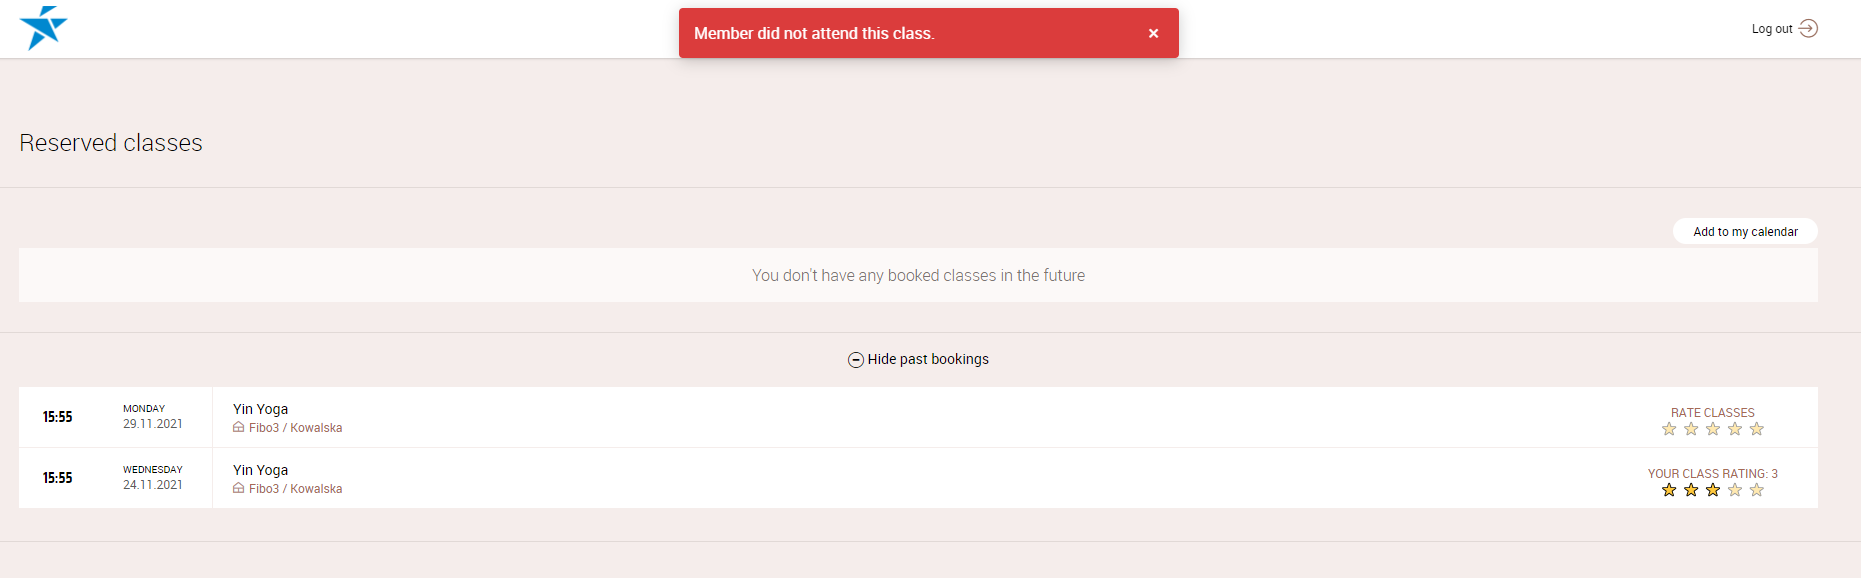Collapse past bookings with minus icon
This screenshot has width=1861, height=578.
(x=856, y=360)
